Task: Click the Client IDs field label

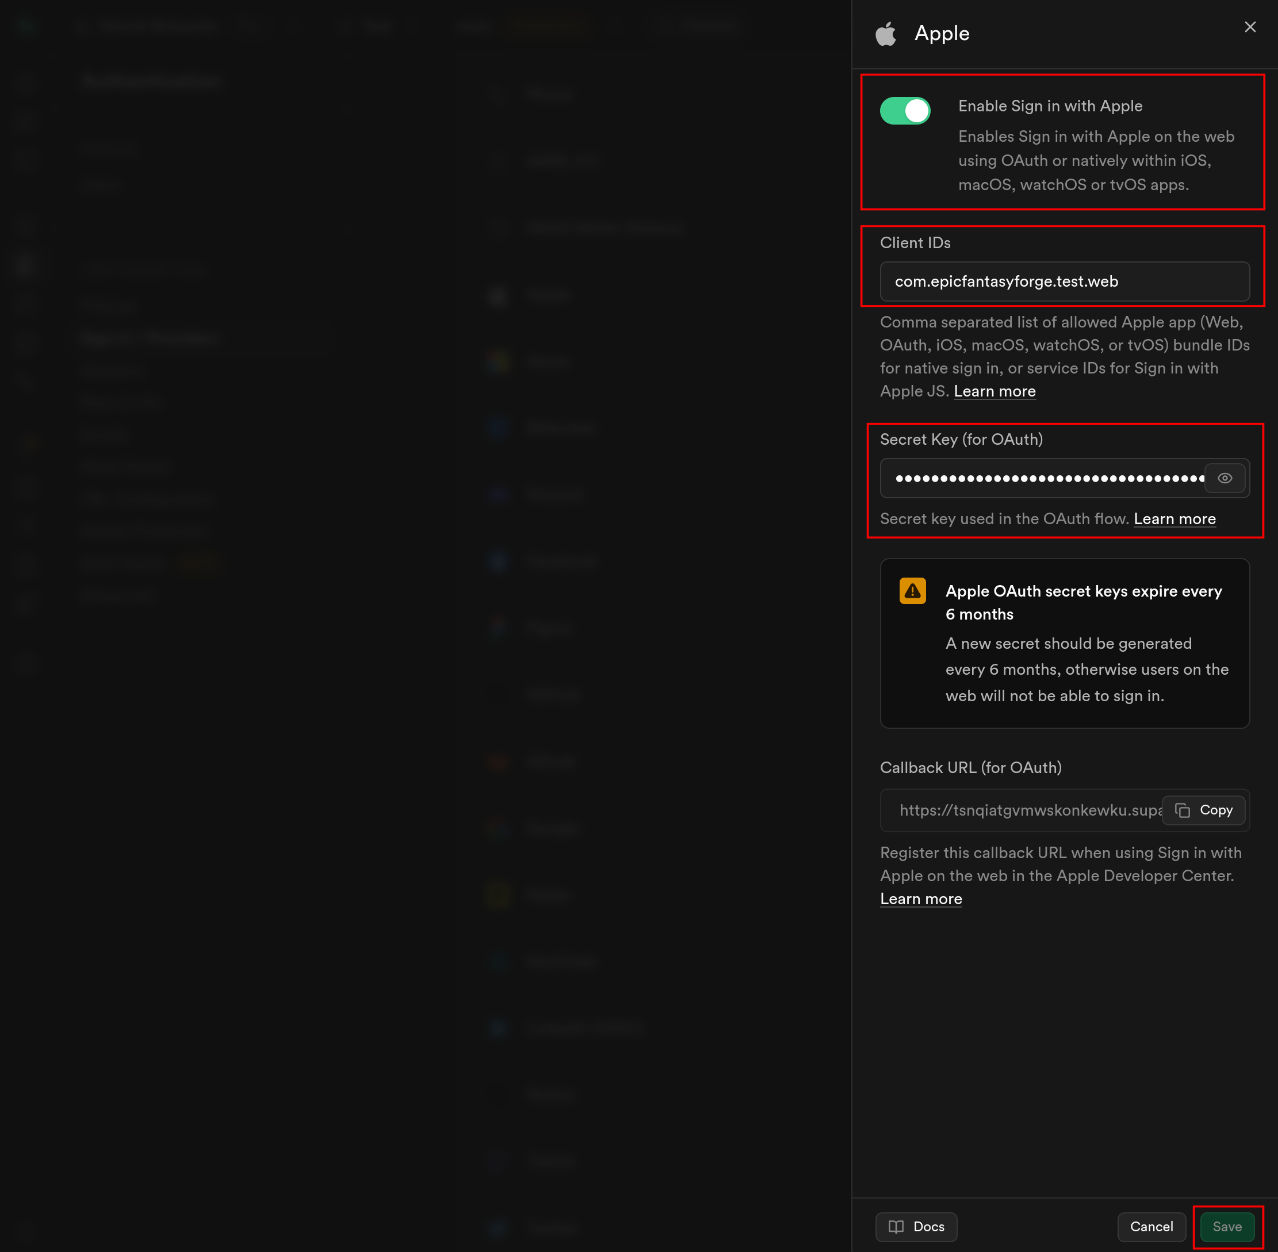Action: pyautogui.click(x=915, y=243)
